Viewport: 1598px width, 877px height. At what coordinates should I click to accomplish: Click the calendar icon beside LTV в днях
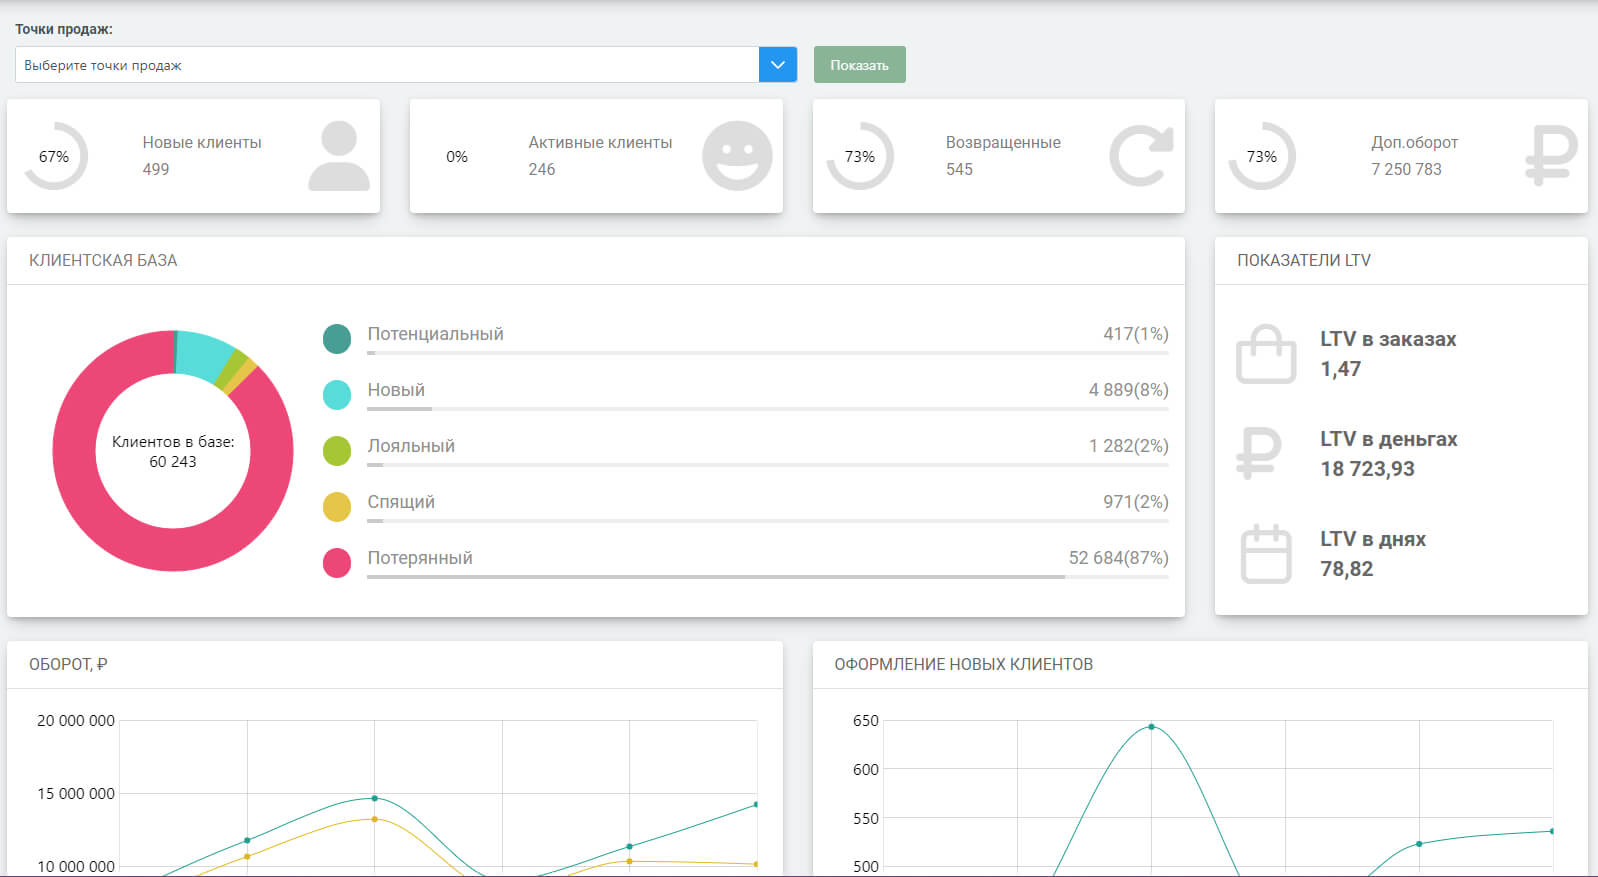1266,554
